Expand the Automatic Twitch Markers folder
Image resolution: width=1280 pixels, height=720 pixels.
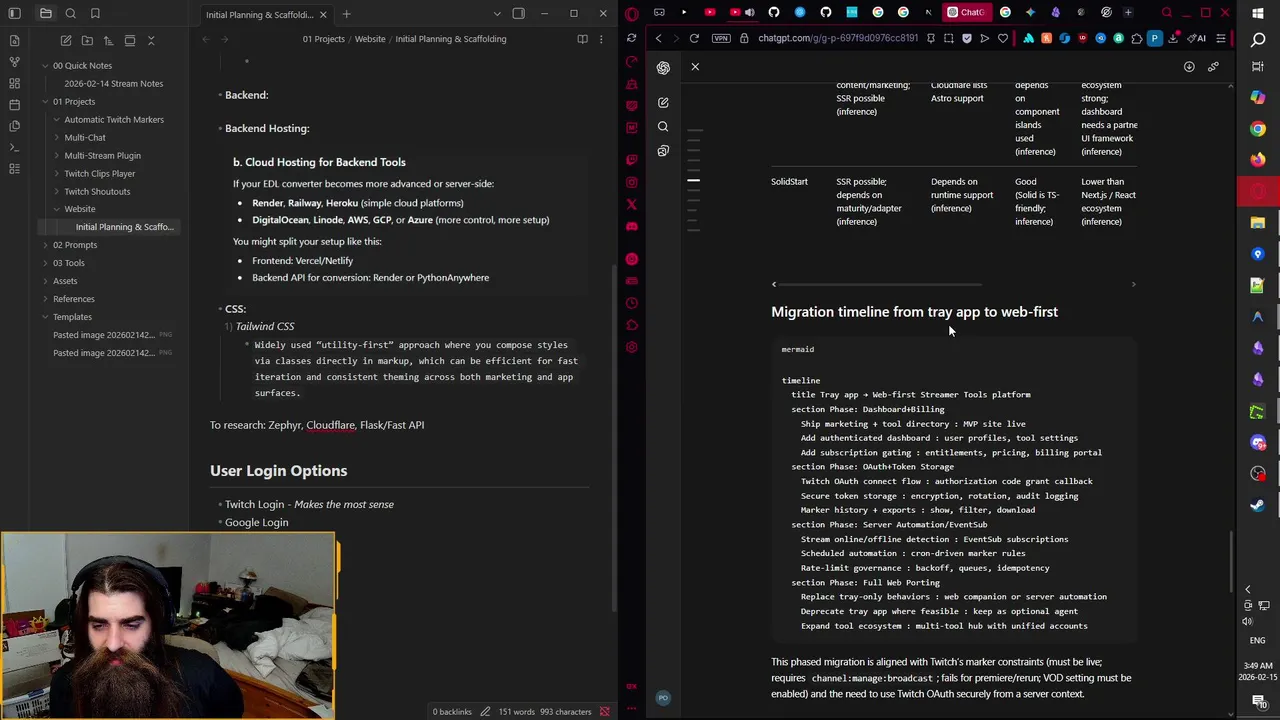tap(56, 119)
